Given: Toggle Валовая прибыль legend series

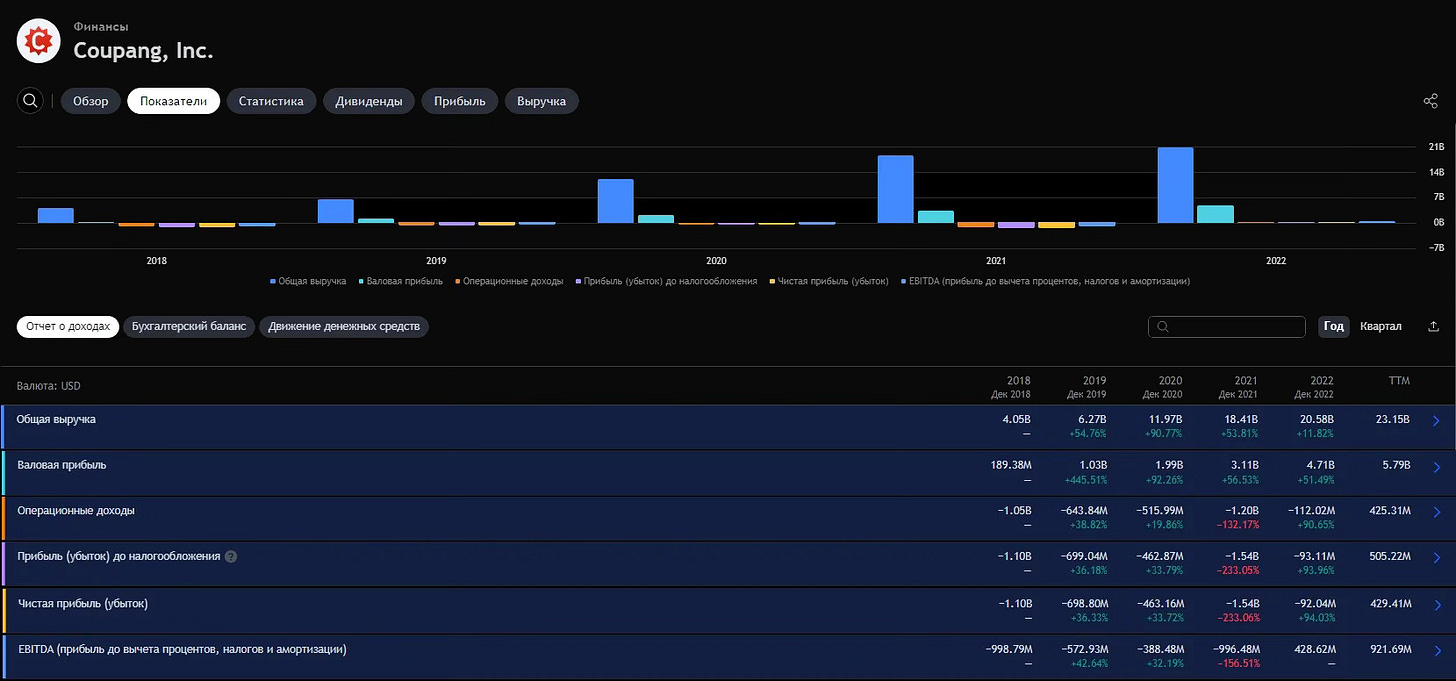Looking at the screenshot, I should coord(400,282).
